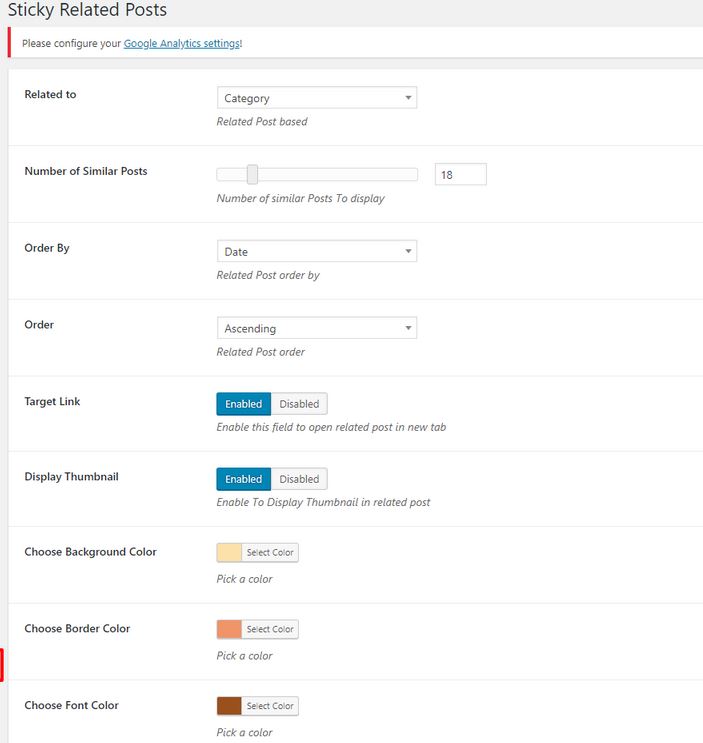Click the similar posts number field showing 18
Viewport: 703px width, 743px height.
click(460, 174)
